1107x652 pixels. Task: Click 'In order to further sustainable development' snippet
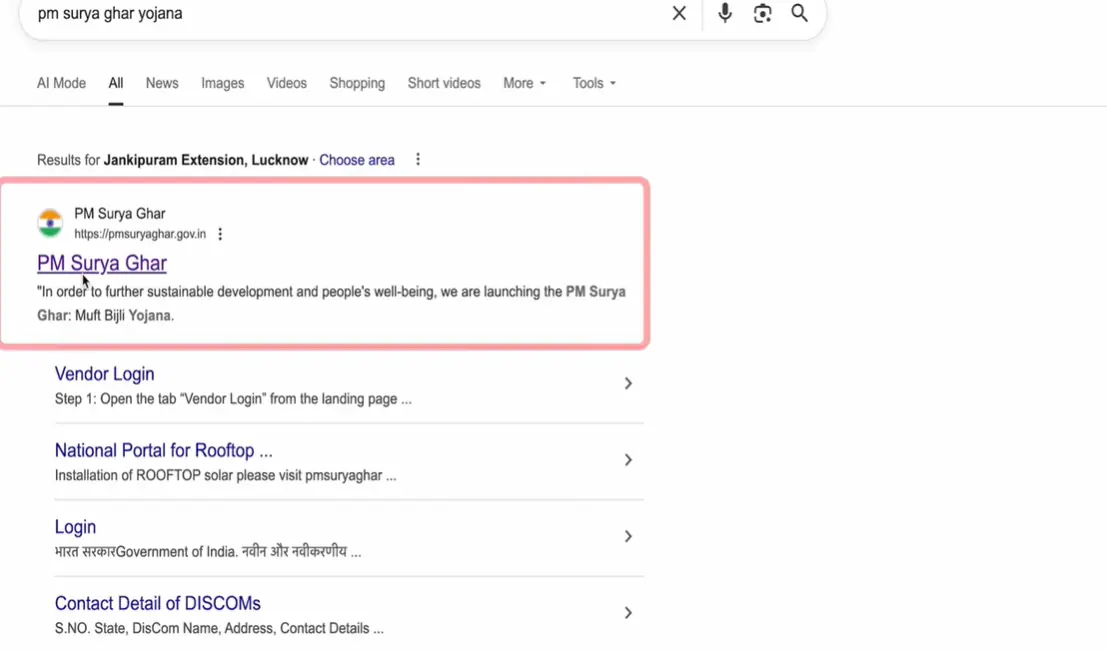click(x=331, y=303)
